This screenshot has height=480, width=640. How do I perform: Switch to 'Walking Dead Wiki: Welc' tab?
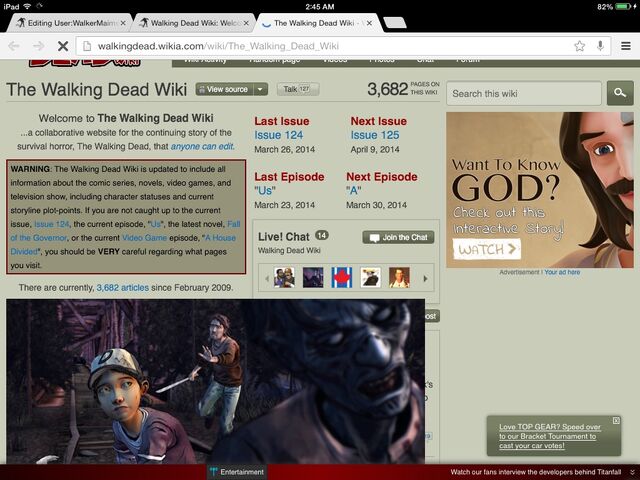[x=193, y=23]
